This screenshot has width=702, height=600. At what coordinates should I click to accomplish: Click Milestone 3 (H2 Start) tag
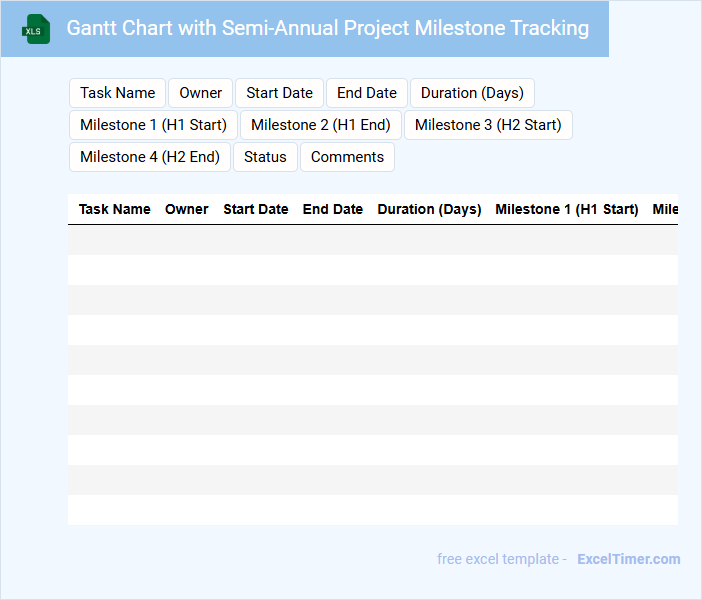488,125
